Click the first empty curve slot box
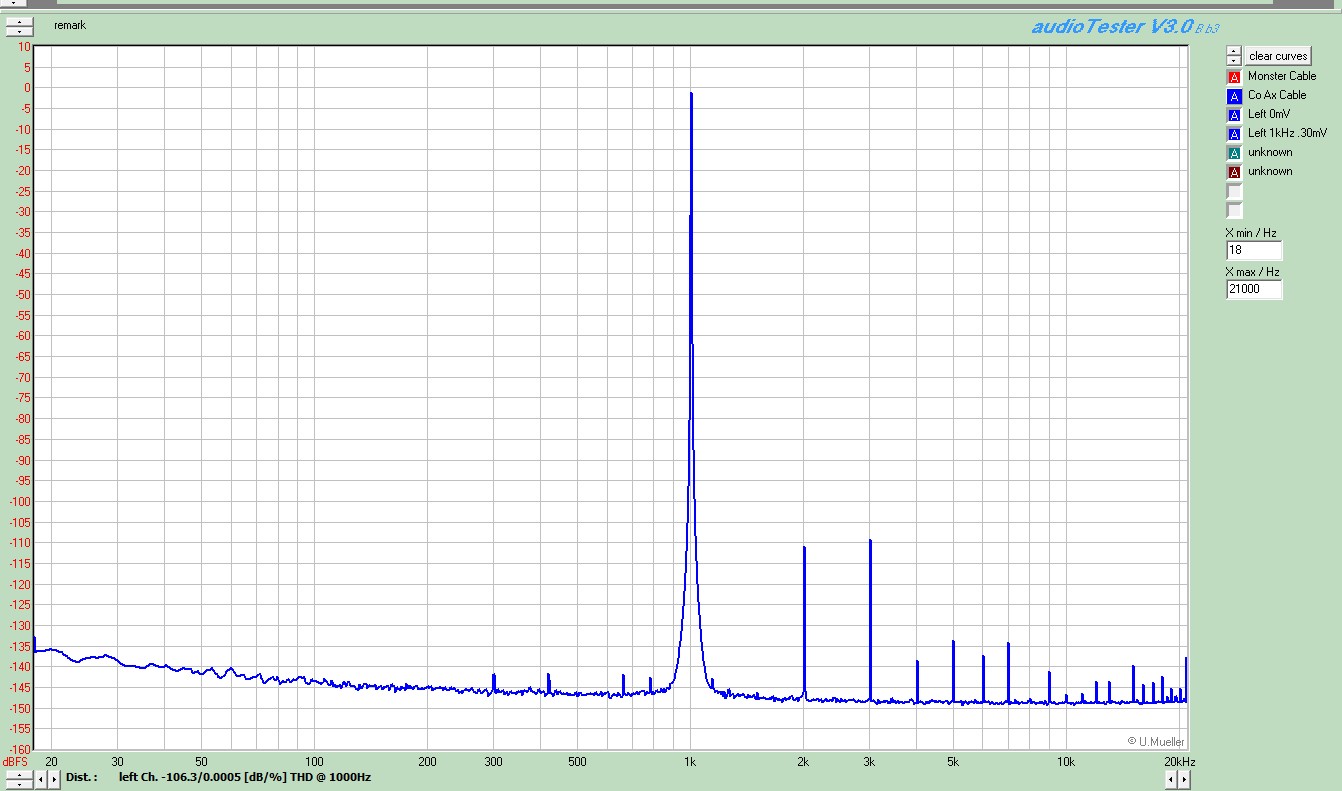The width and height of the screenshot is (1342, 791). 1234,191
